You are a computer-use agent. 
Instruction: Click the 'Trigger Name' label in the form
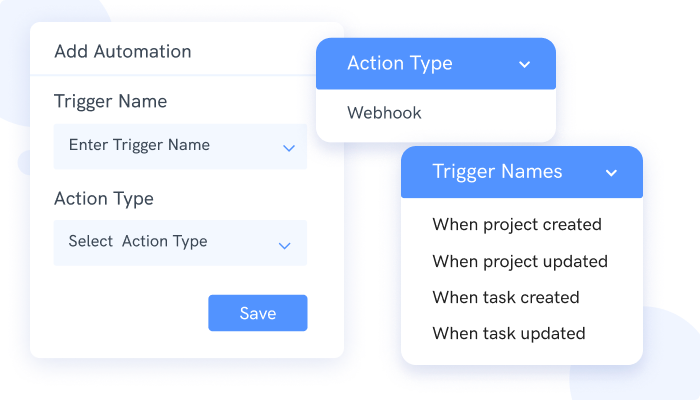(110, 101)
